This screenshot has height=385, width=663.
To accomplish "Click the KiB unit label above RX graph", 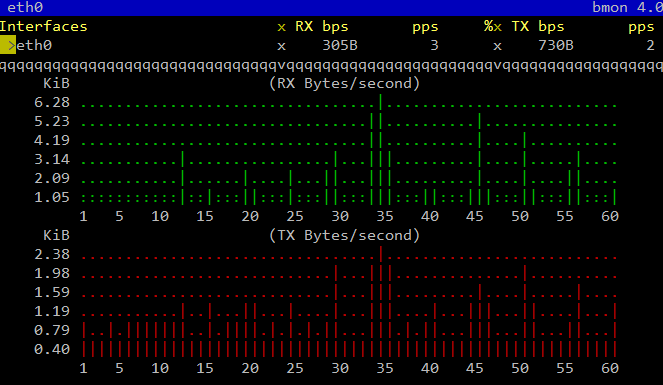I will pos(56,83).
